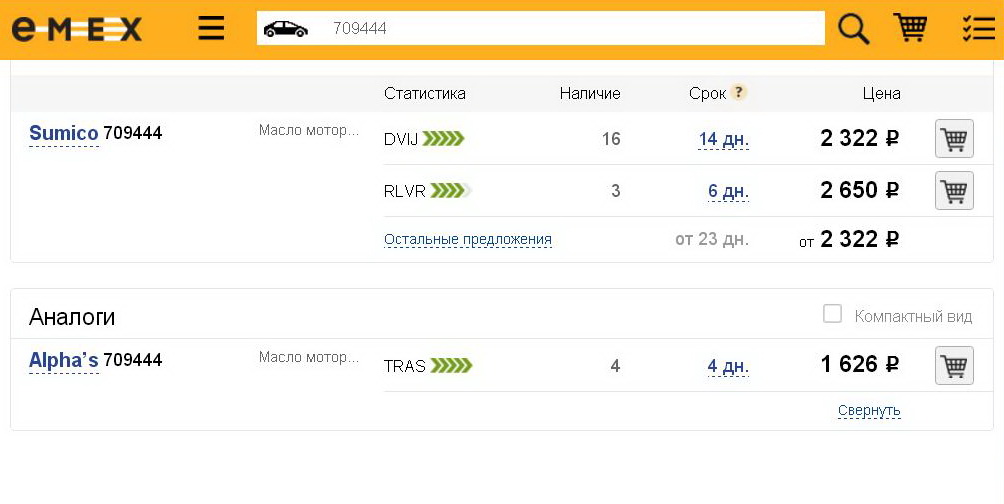
Task: Click Alpha's Масло мотор... description
Action: pos(309,357)
